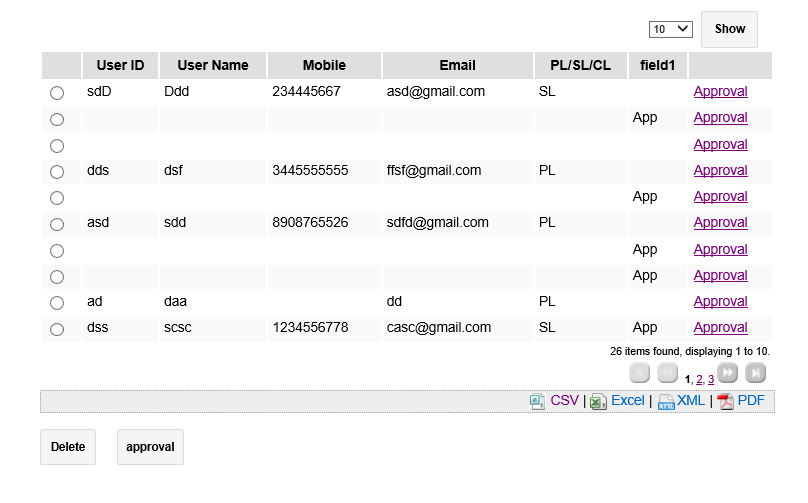The width and height of the screenshot is (808, 503).
Task: Select the radio button for user dds
Action: click(x=57, y=172)
